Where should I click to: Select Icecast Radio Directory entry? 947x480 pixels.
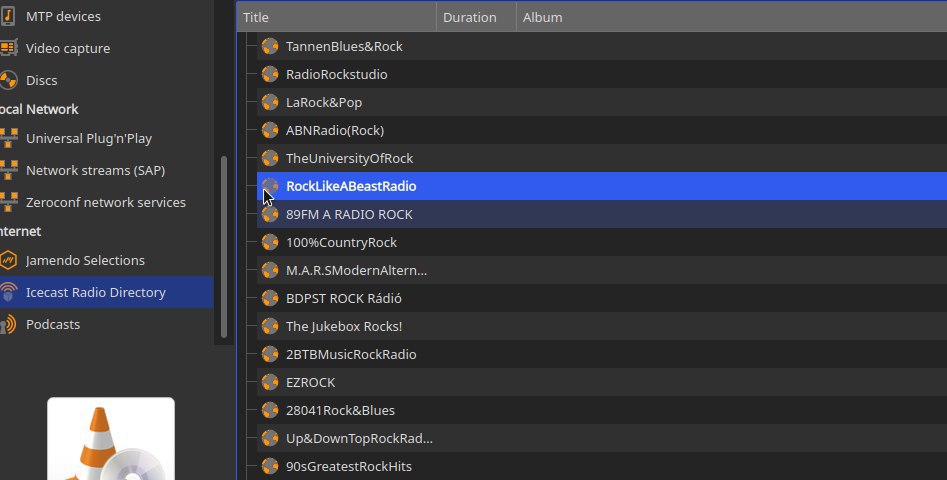[x=106, y=292]
